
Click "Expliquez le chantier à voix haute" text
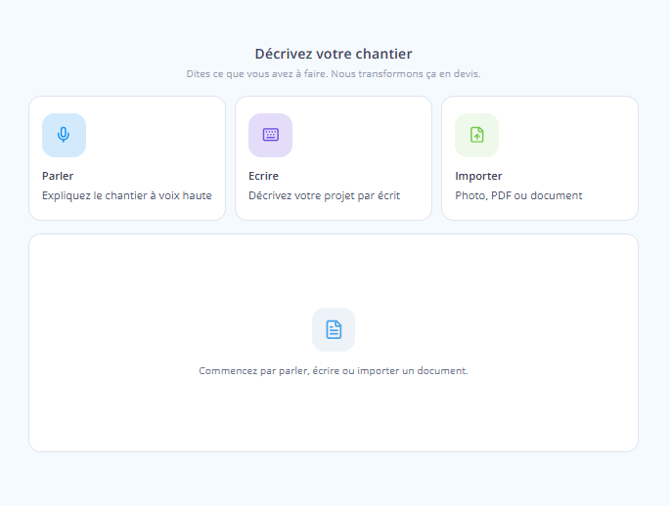(127, 196)
